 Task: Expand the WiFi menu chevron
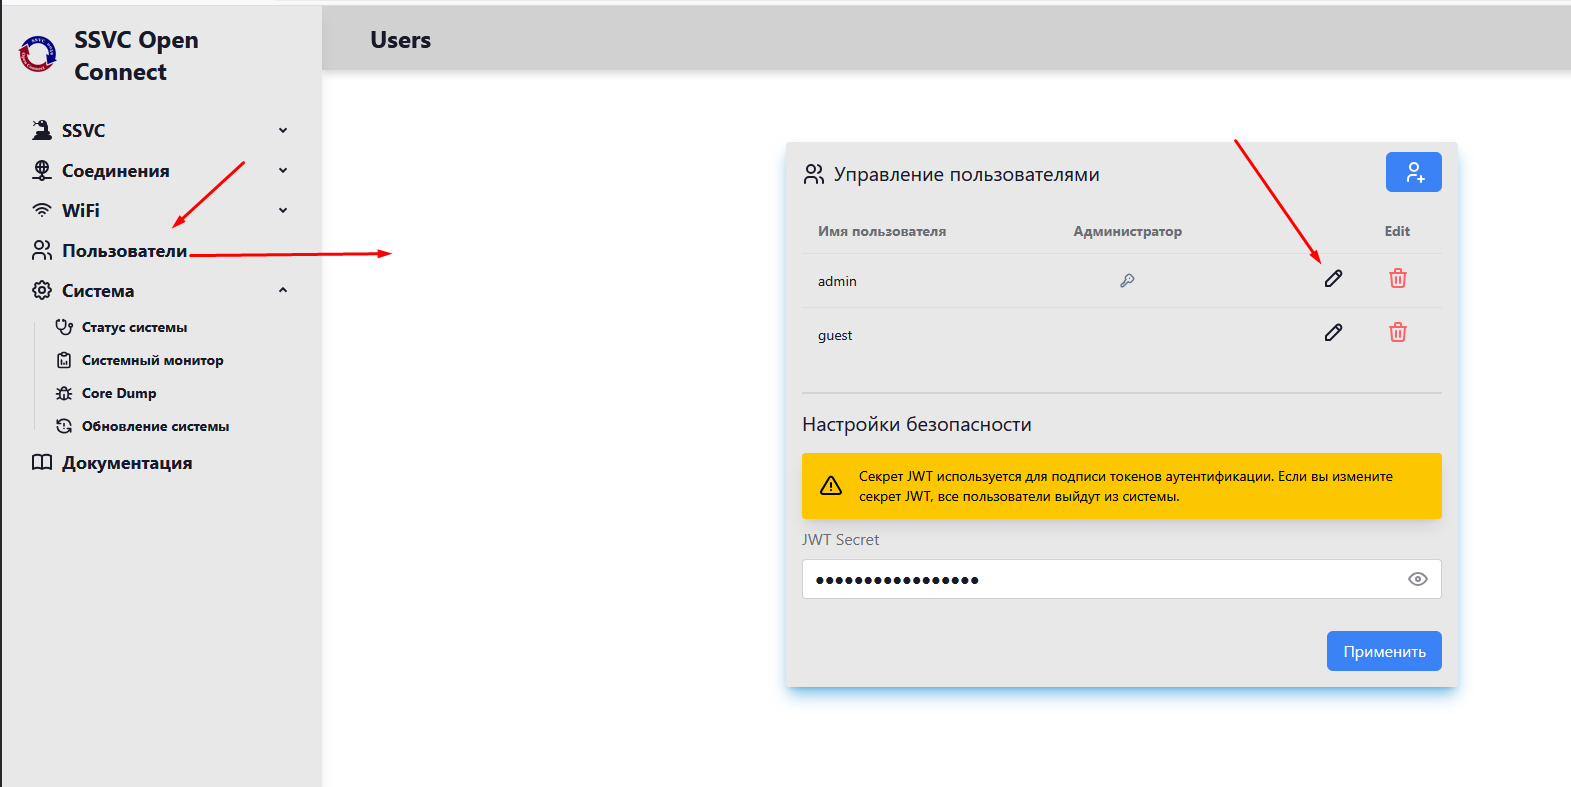pos(283,211)
